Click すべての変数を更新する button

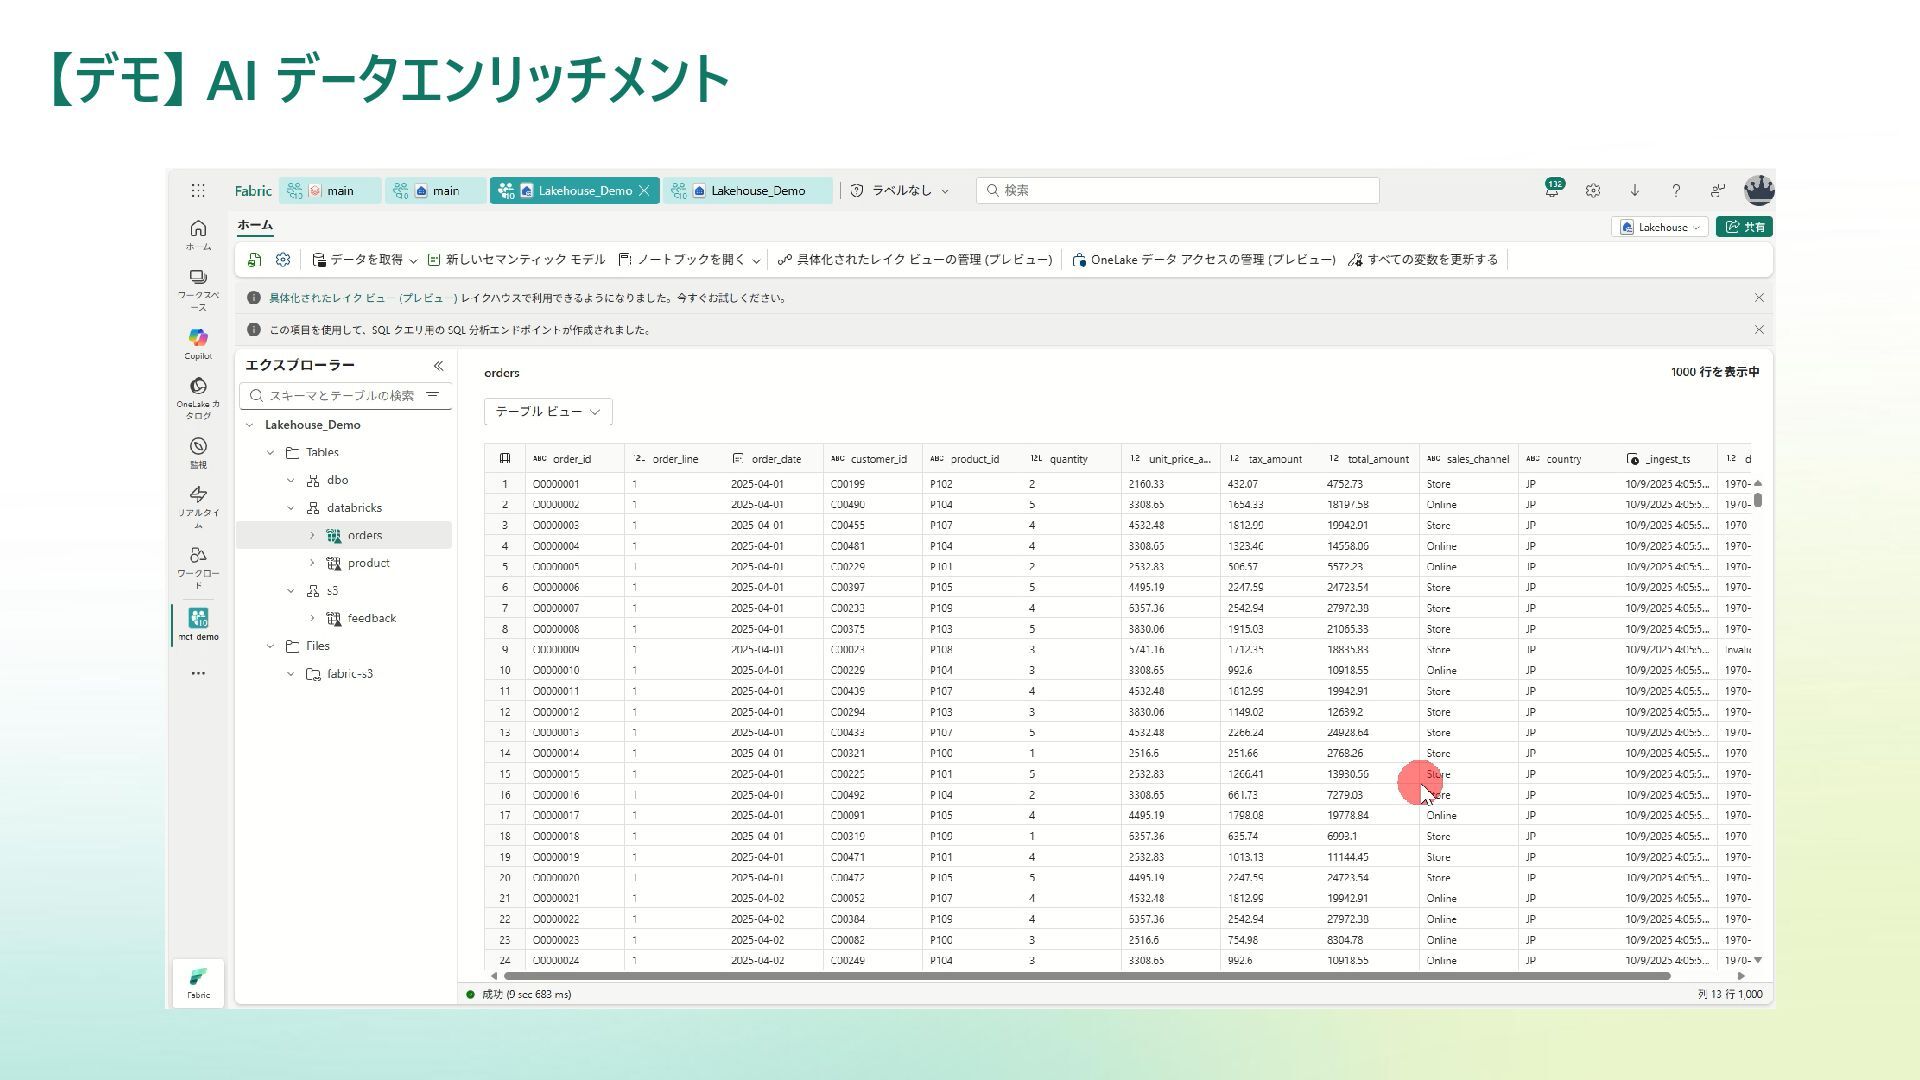1423,260
